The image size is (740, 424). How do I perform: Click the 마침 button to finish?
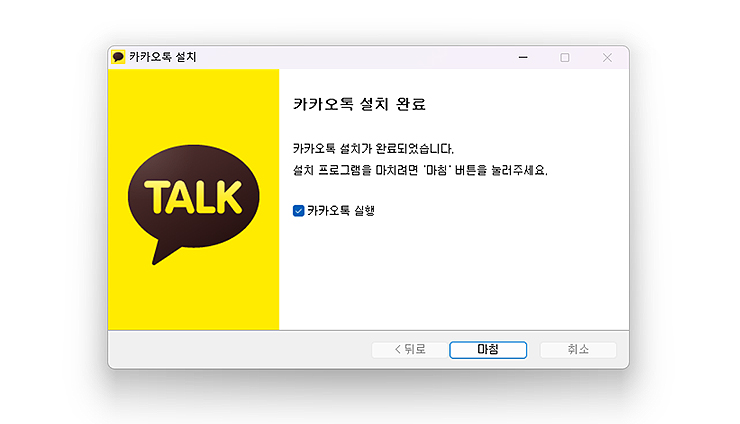click(488, 350)
